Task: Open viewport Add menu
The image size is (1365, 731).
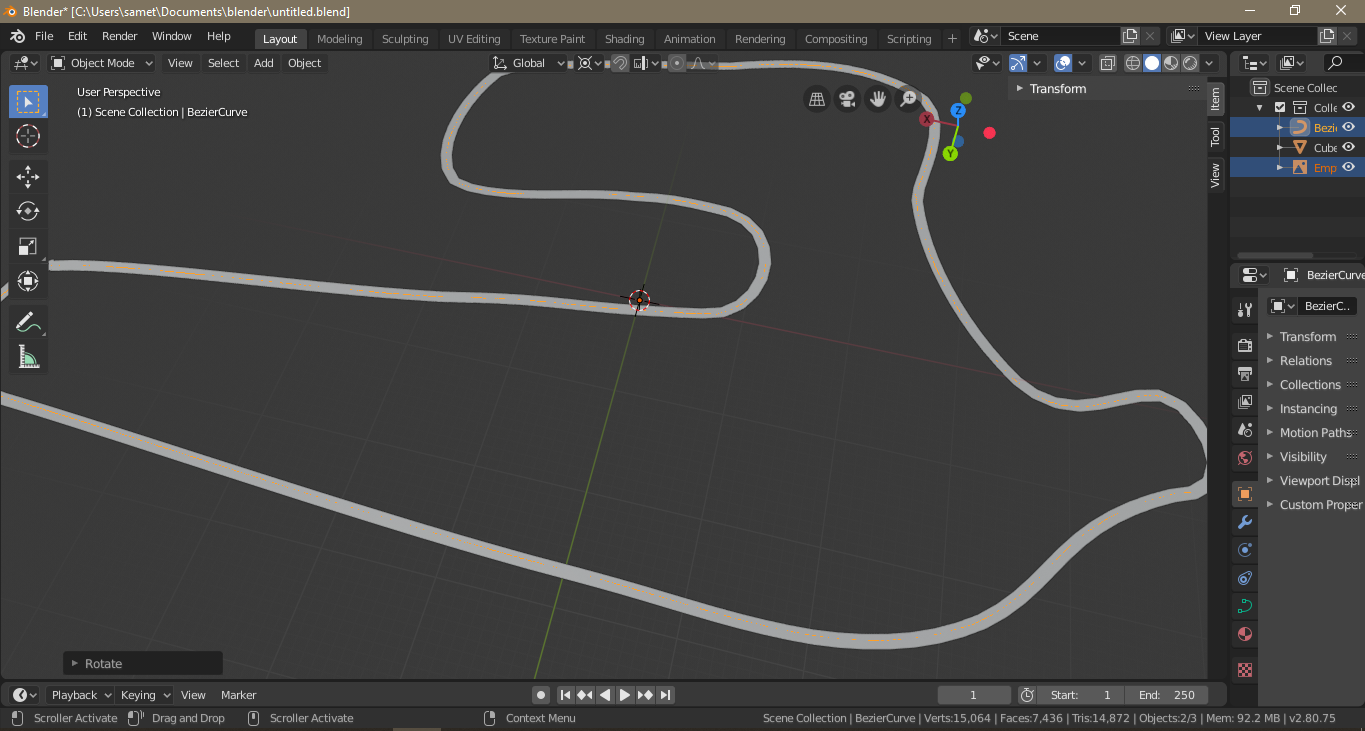Action: [x=264, y=63]
